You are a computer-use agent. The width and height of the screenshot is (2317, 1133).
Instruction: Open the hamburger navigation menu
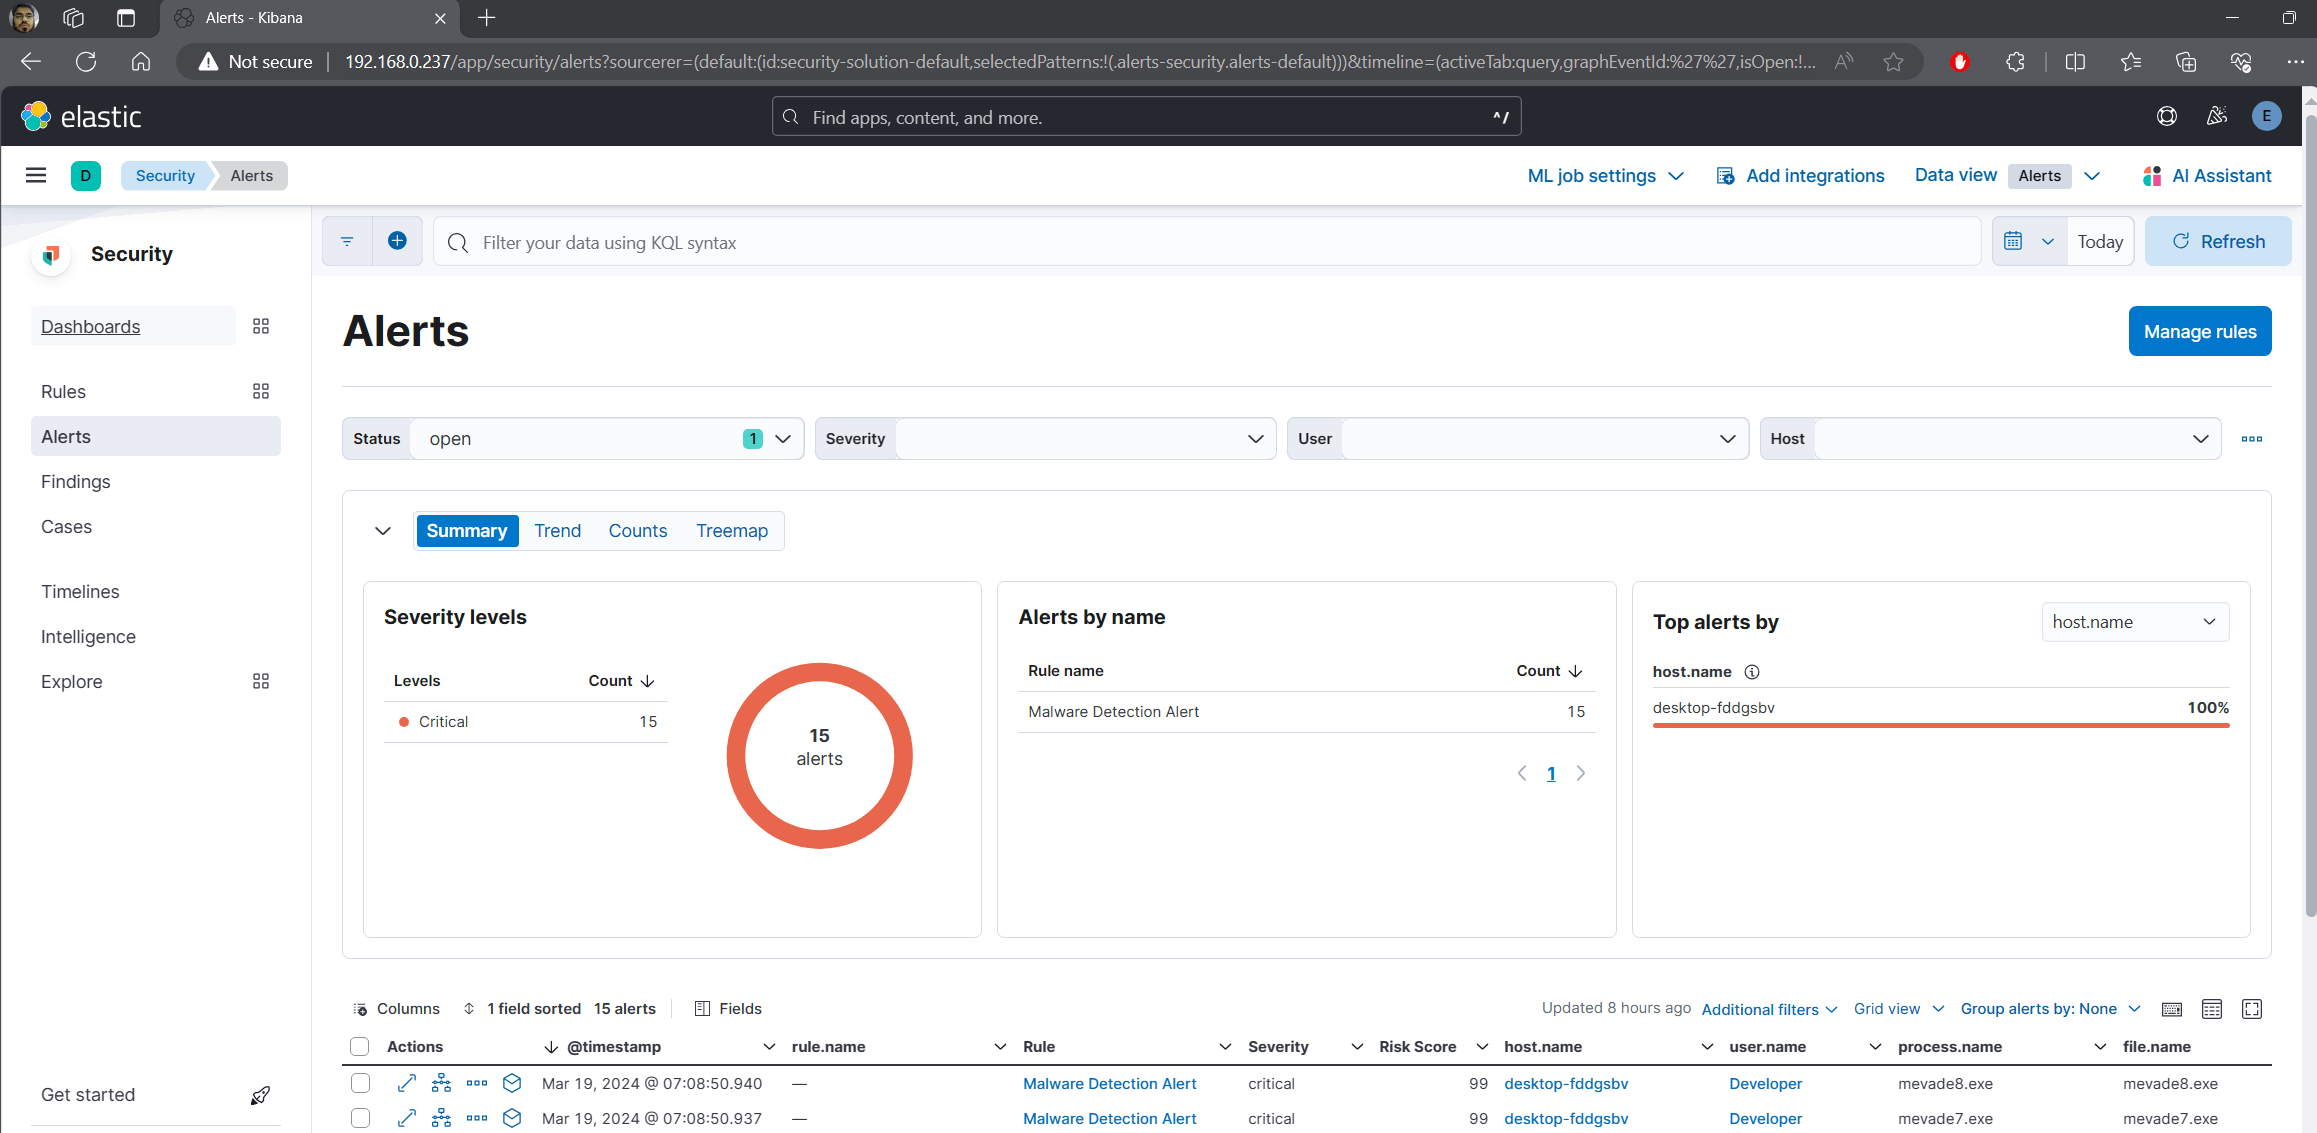point(36,176)
